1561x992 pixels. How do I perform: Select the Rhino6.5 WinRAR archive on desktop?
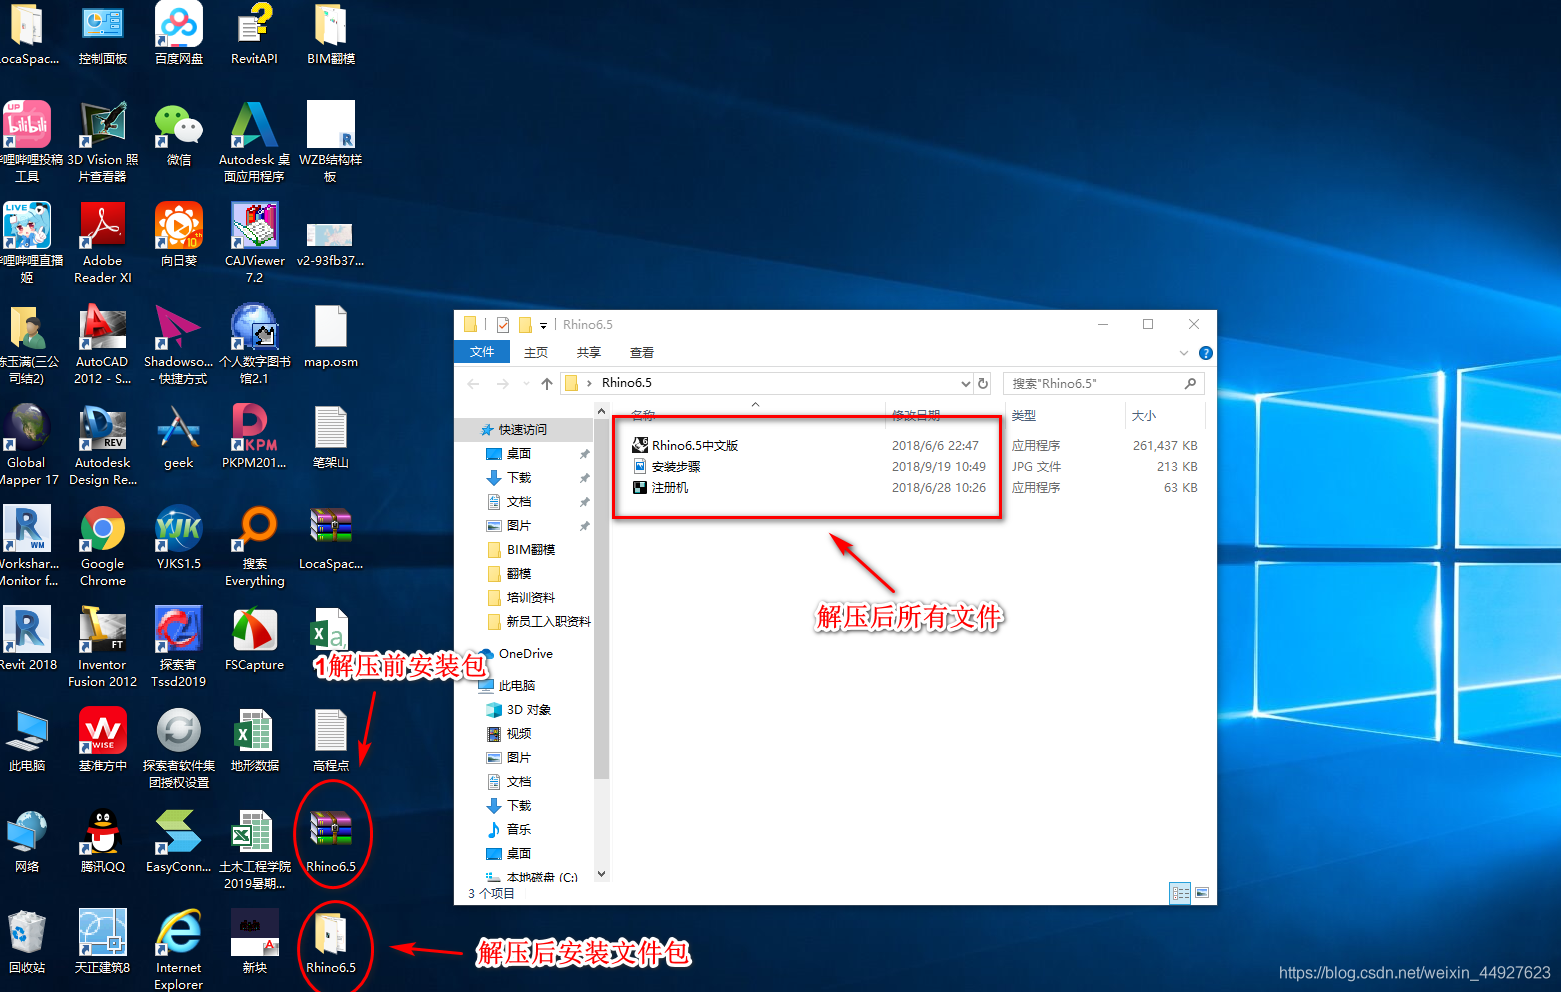[x=331, y=841]
